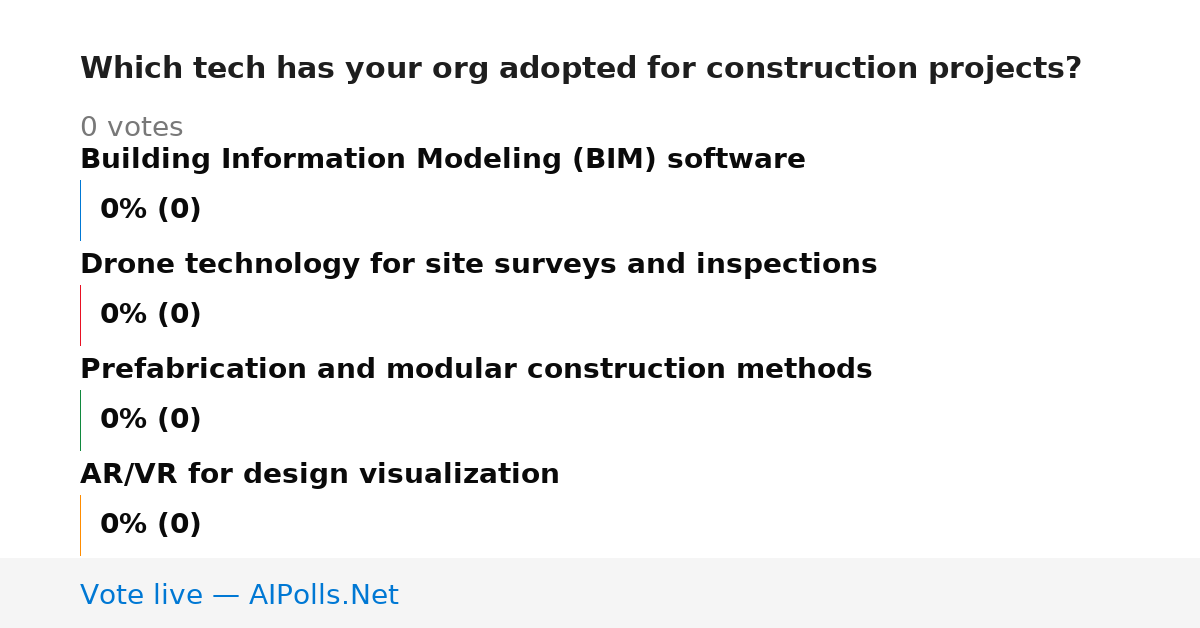Screen dimensions: 1200x628
Task: Click the 'Vote live' text
Action: point(141,596)
